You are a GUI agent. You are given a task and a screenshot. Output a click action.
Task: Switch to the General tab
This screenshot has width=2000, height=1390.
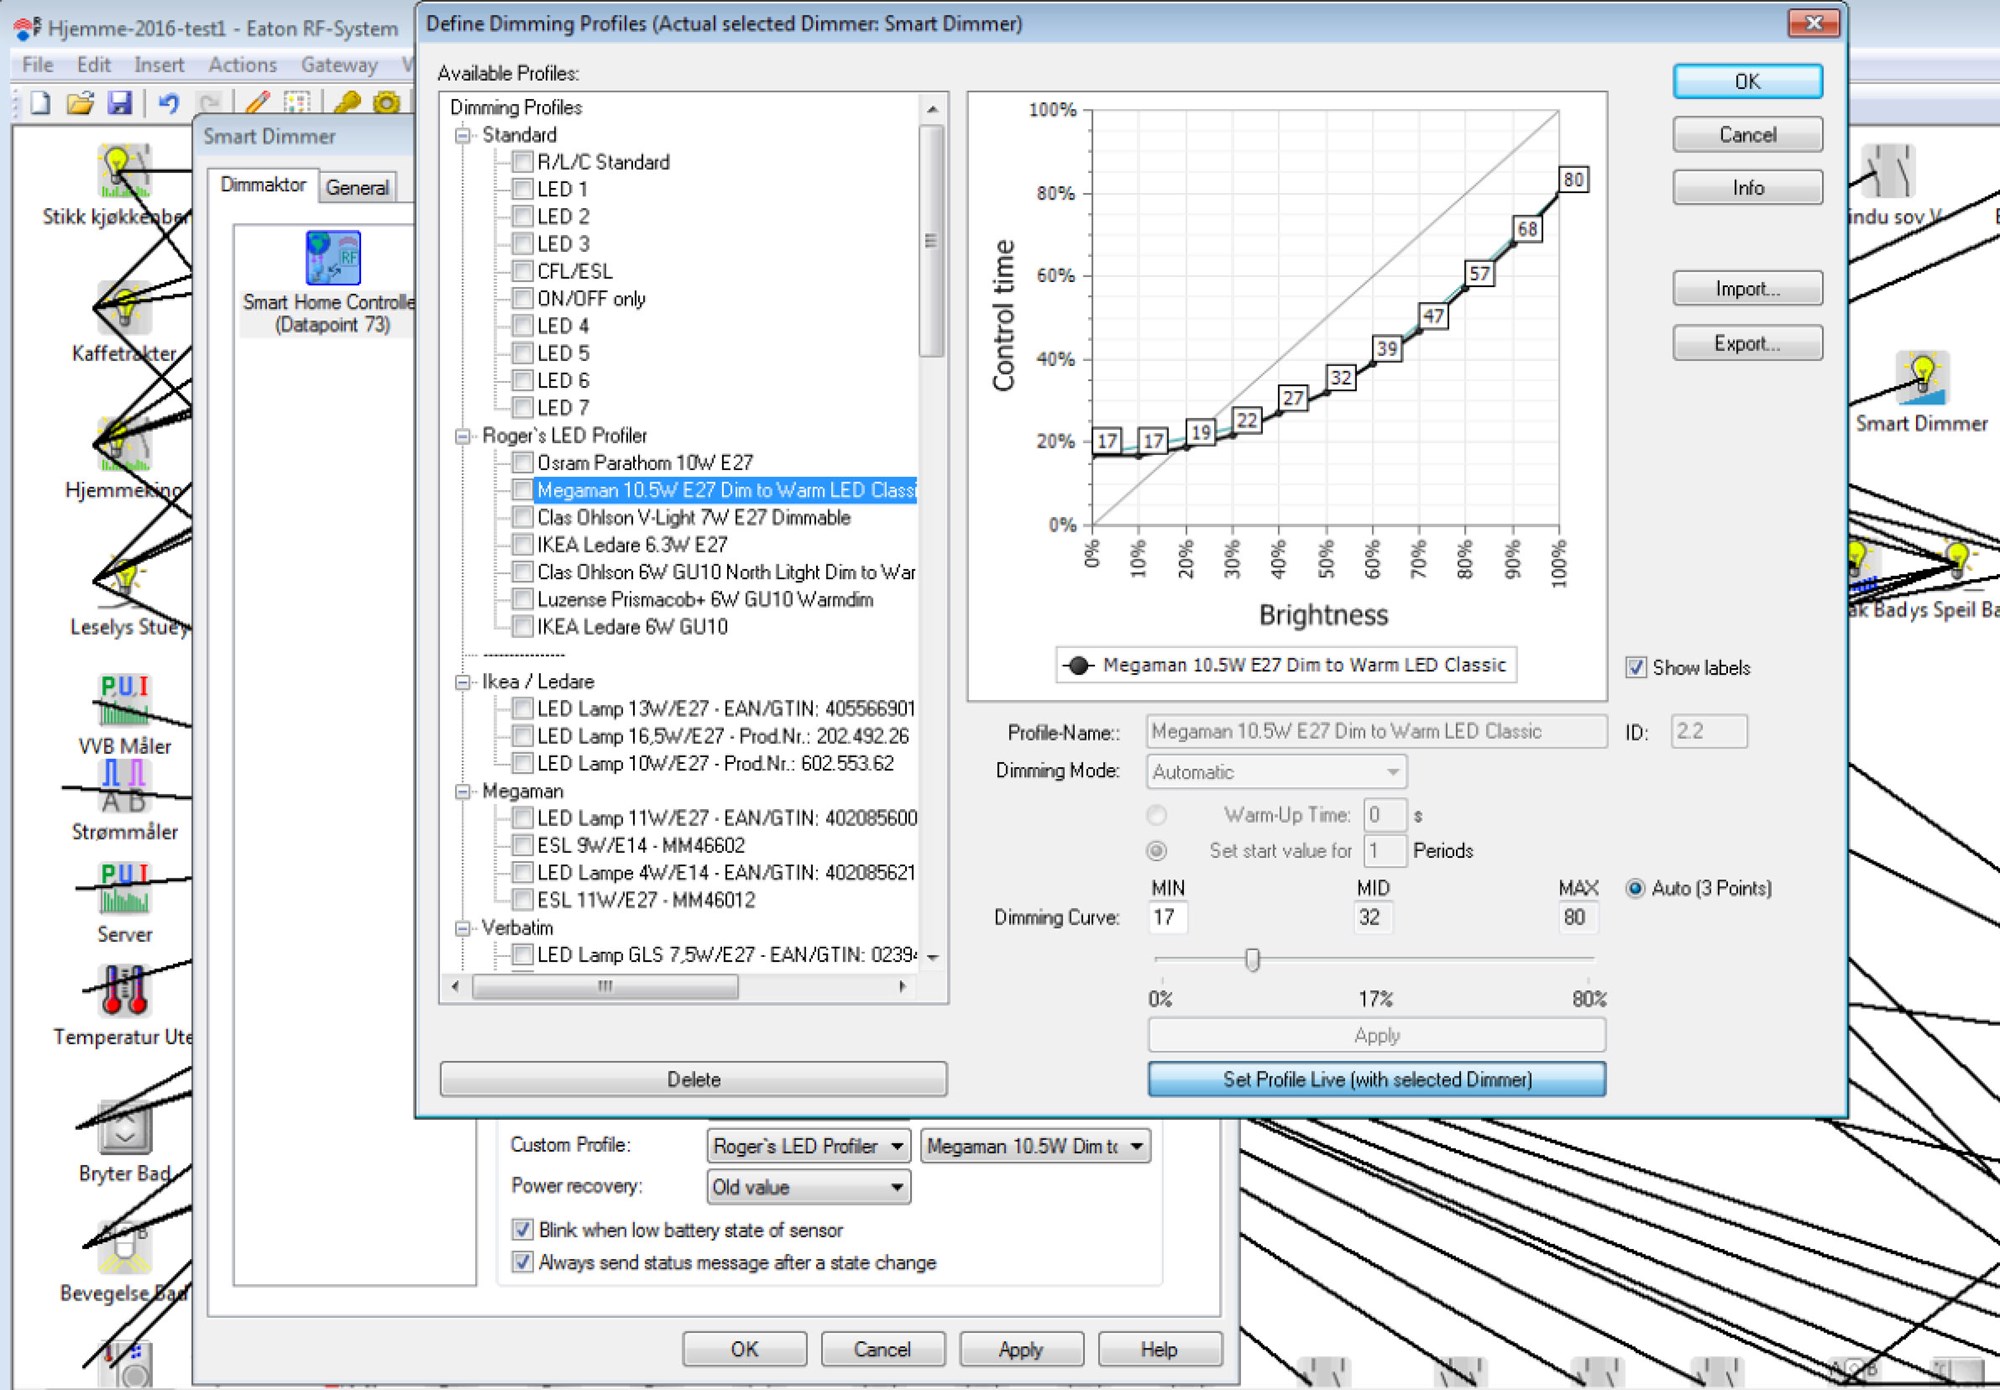357,187
